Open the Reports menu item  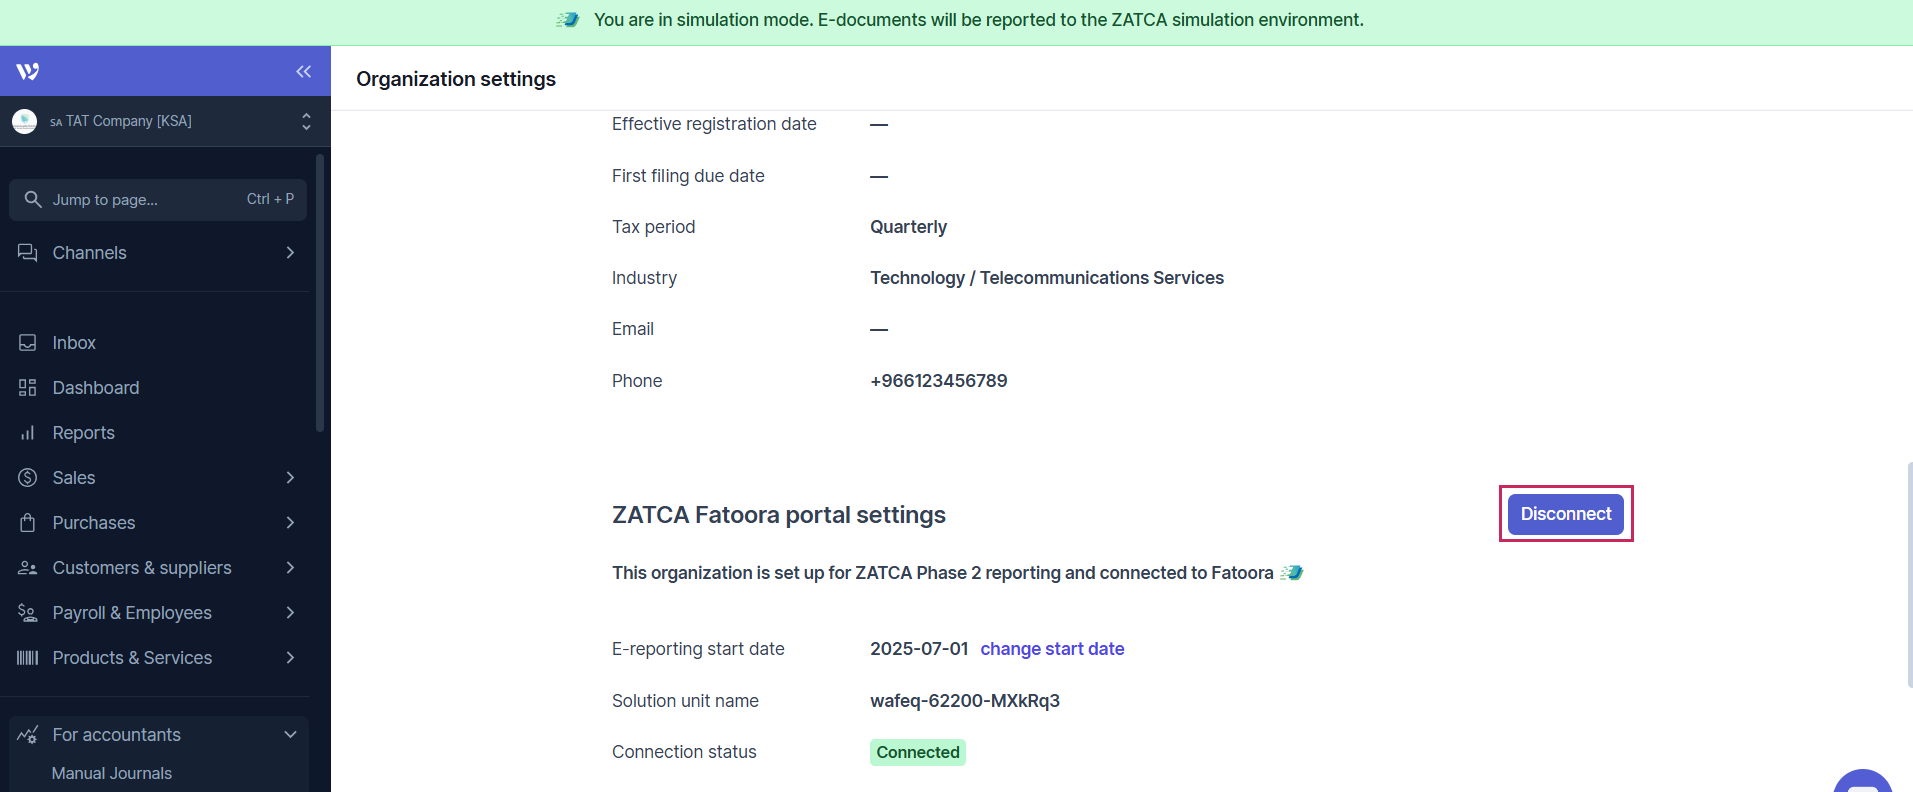[84, 433]
